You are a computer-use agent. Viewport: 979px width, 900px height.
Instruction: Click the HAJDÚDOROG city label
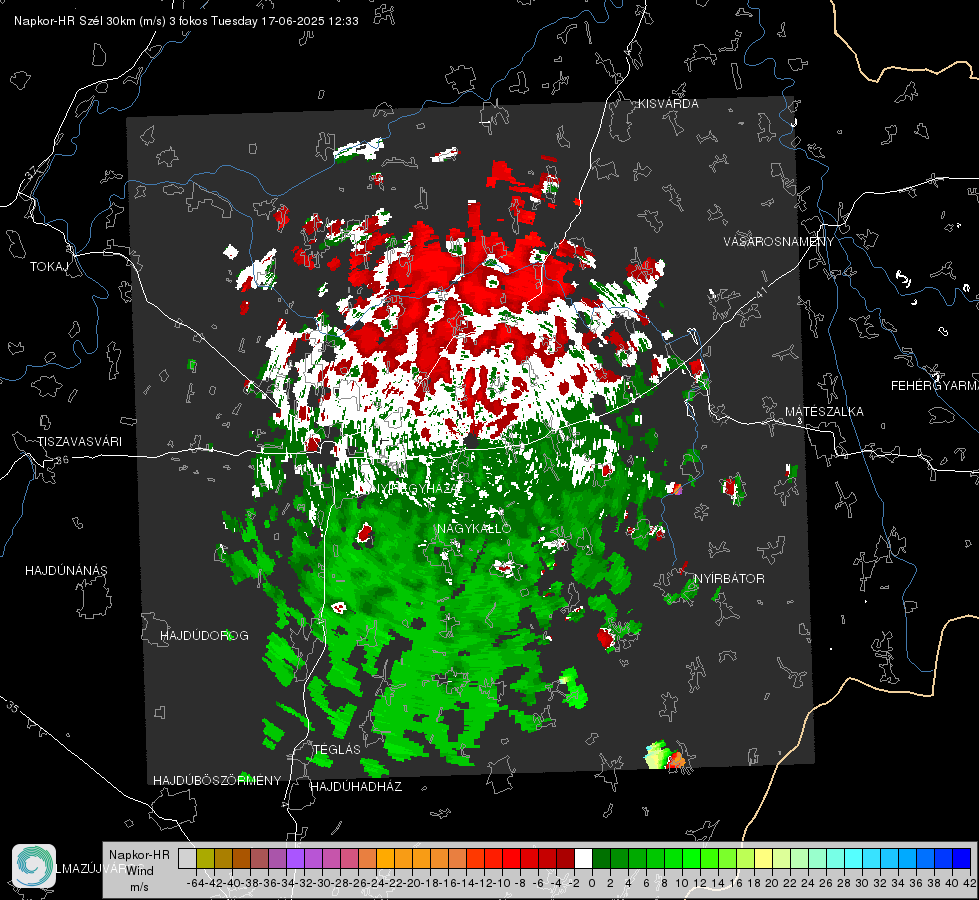(x=204, y=636)
